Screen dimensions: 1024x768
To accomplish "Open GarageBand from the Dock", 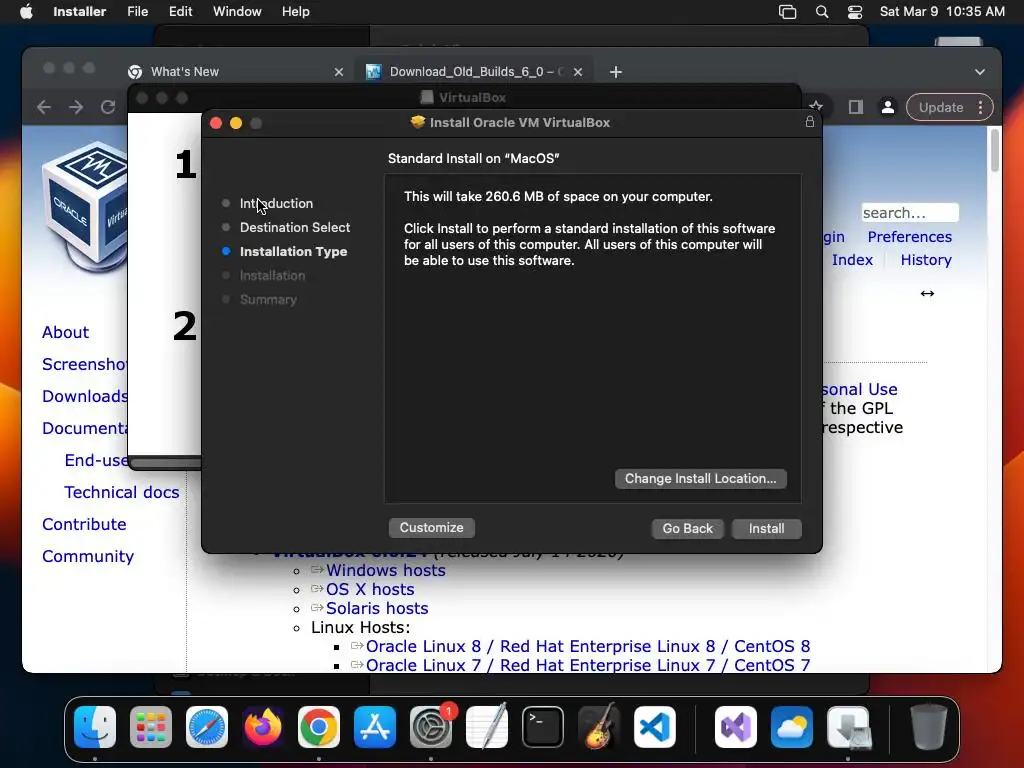I will (599, 727).
